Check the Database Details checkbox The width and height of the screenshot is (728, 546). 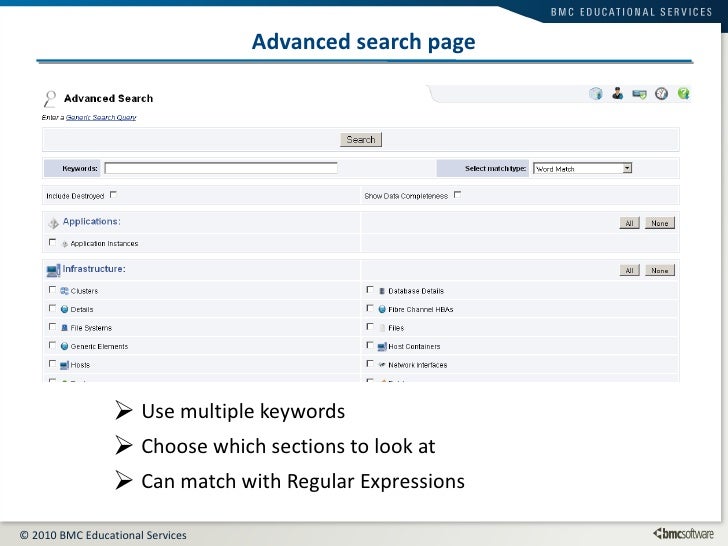[x=370, y=290]
